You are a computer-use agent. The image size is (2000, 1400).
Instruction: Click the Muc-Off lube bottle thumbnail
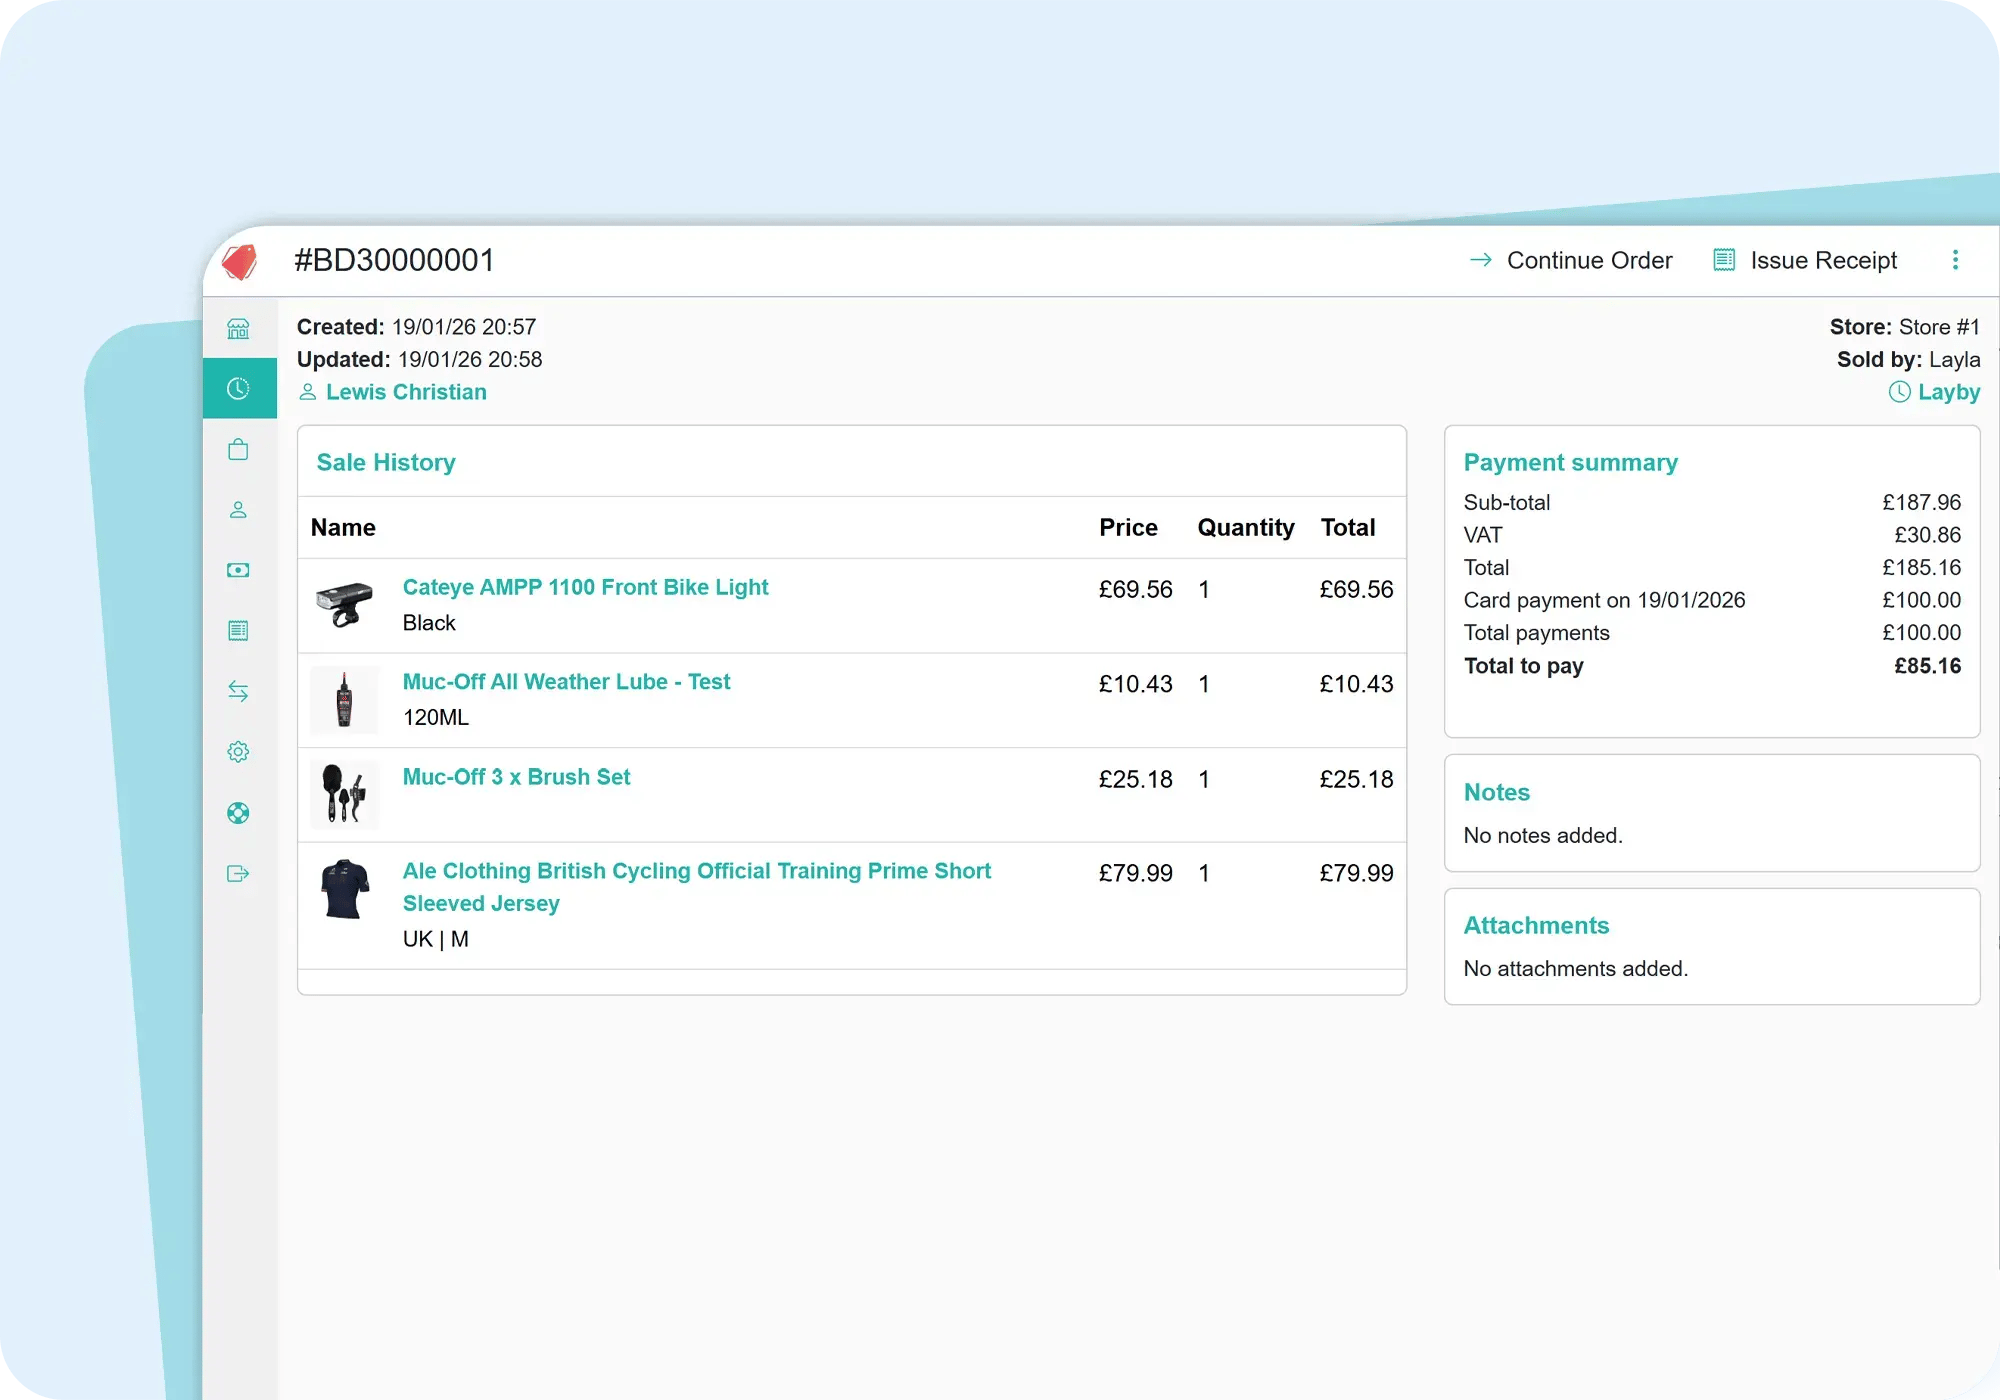345,700
